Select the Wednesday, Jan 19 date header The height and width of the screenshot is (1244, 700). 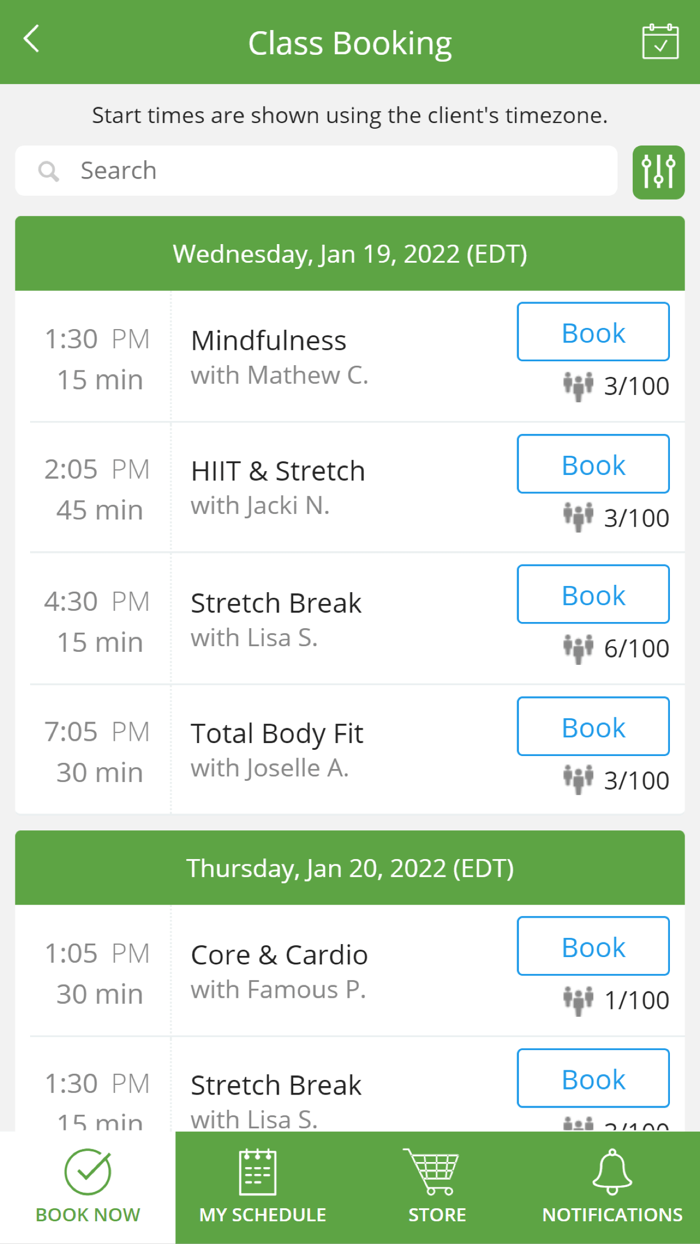coord(349,254)
